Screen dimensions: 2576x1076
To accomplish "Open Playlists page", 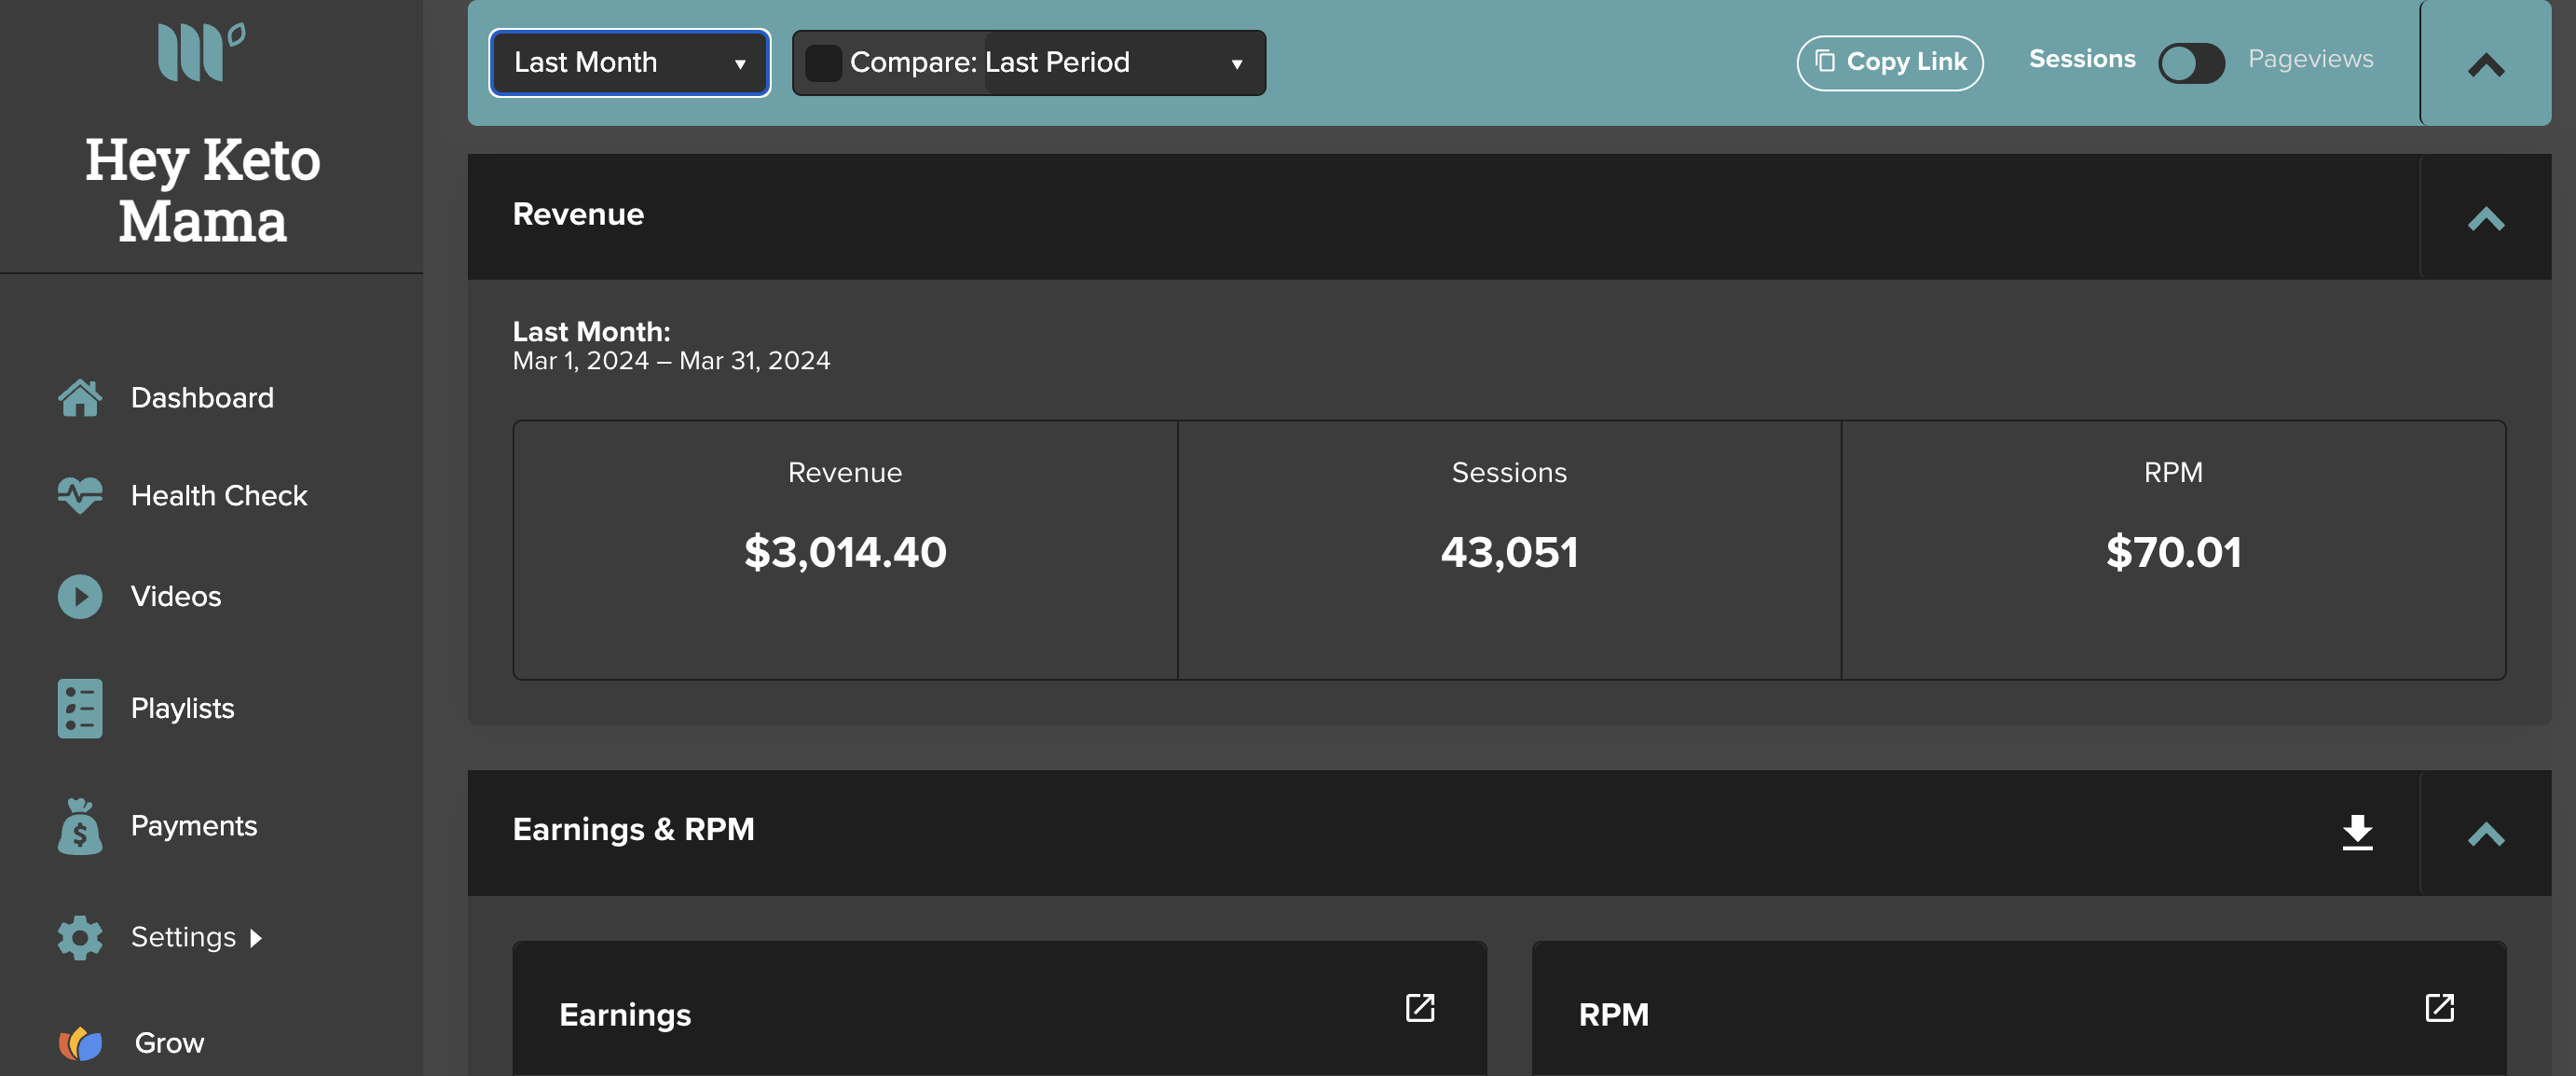I will click(183, 708).
